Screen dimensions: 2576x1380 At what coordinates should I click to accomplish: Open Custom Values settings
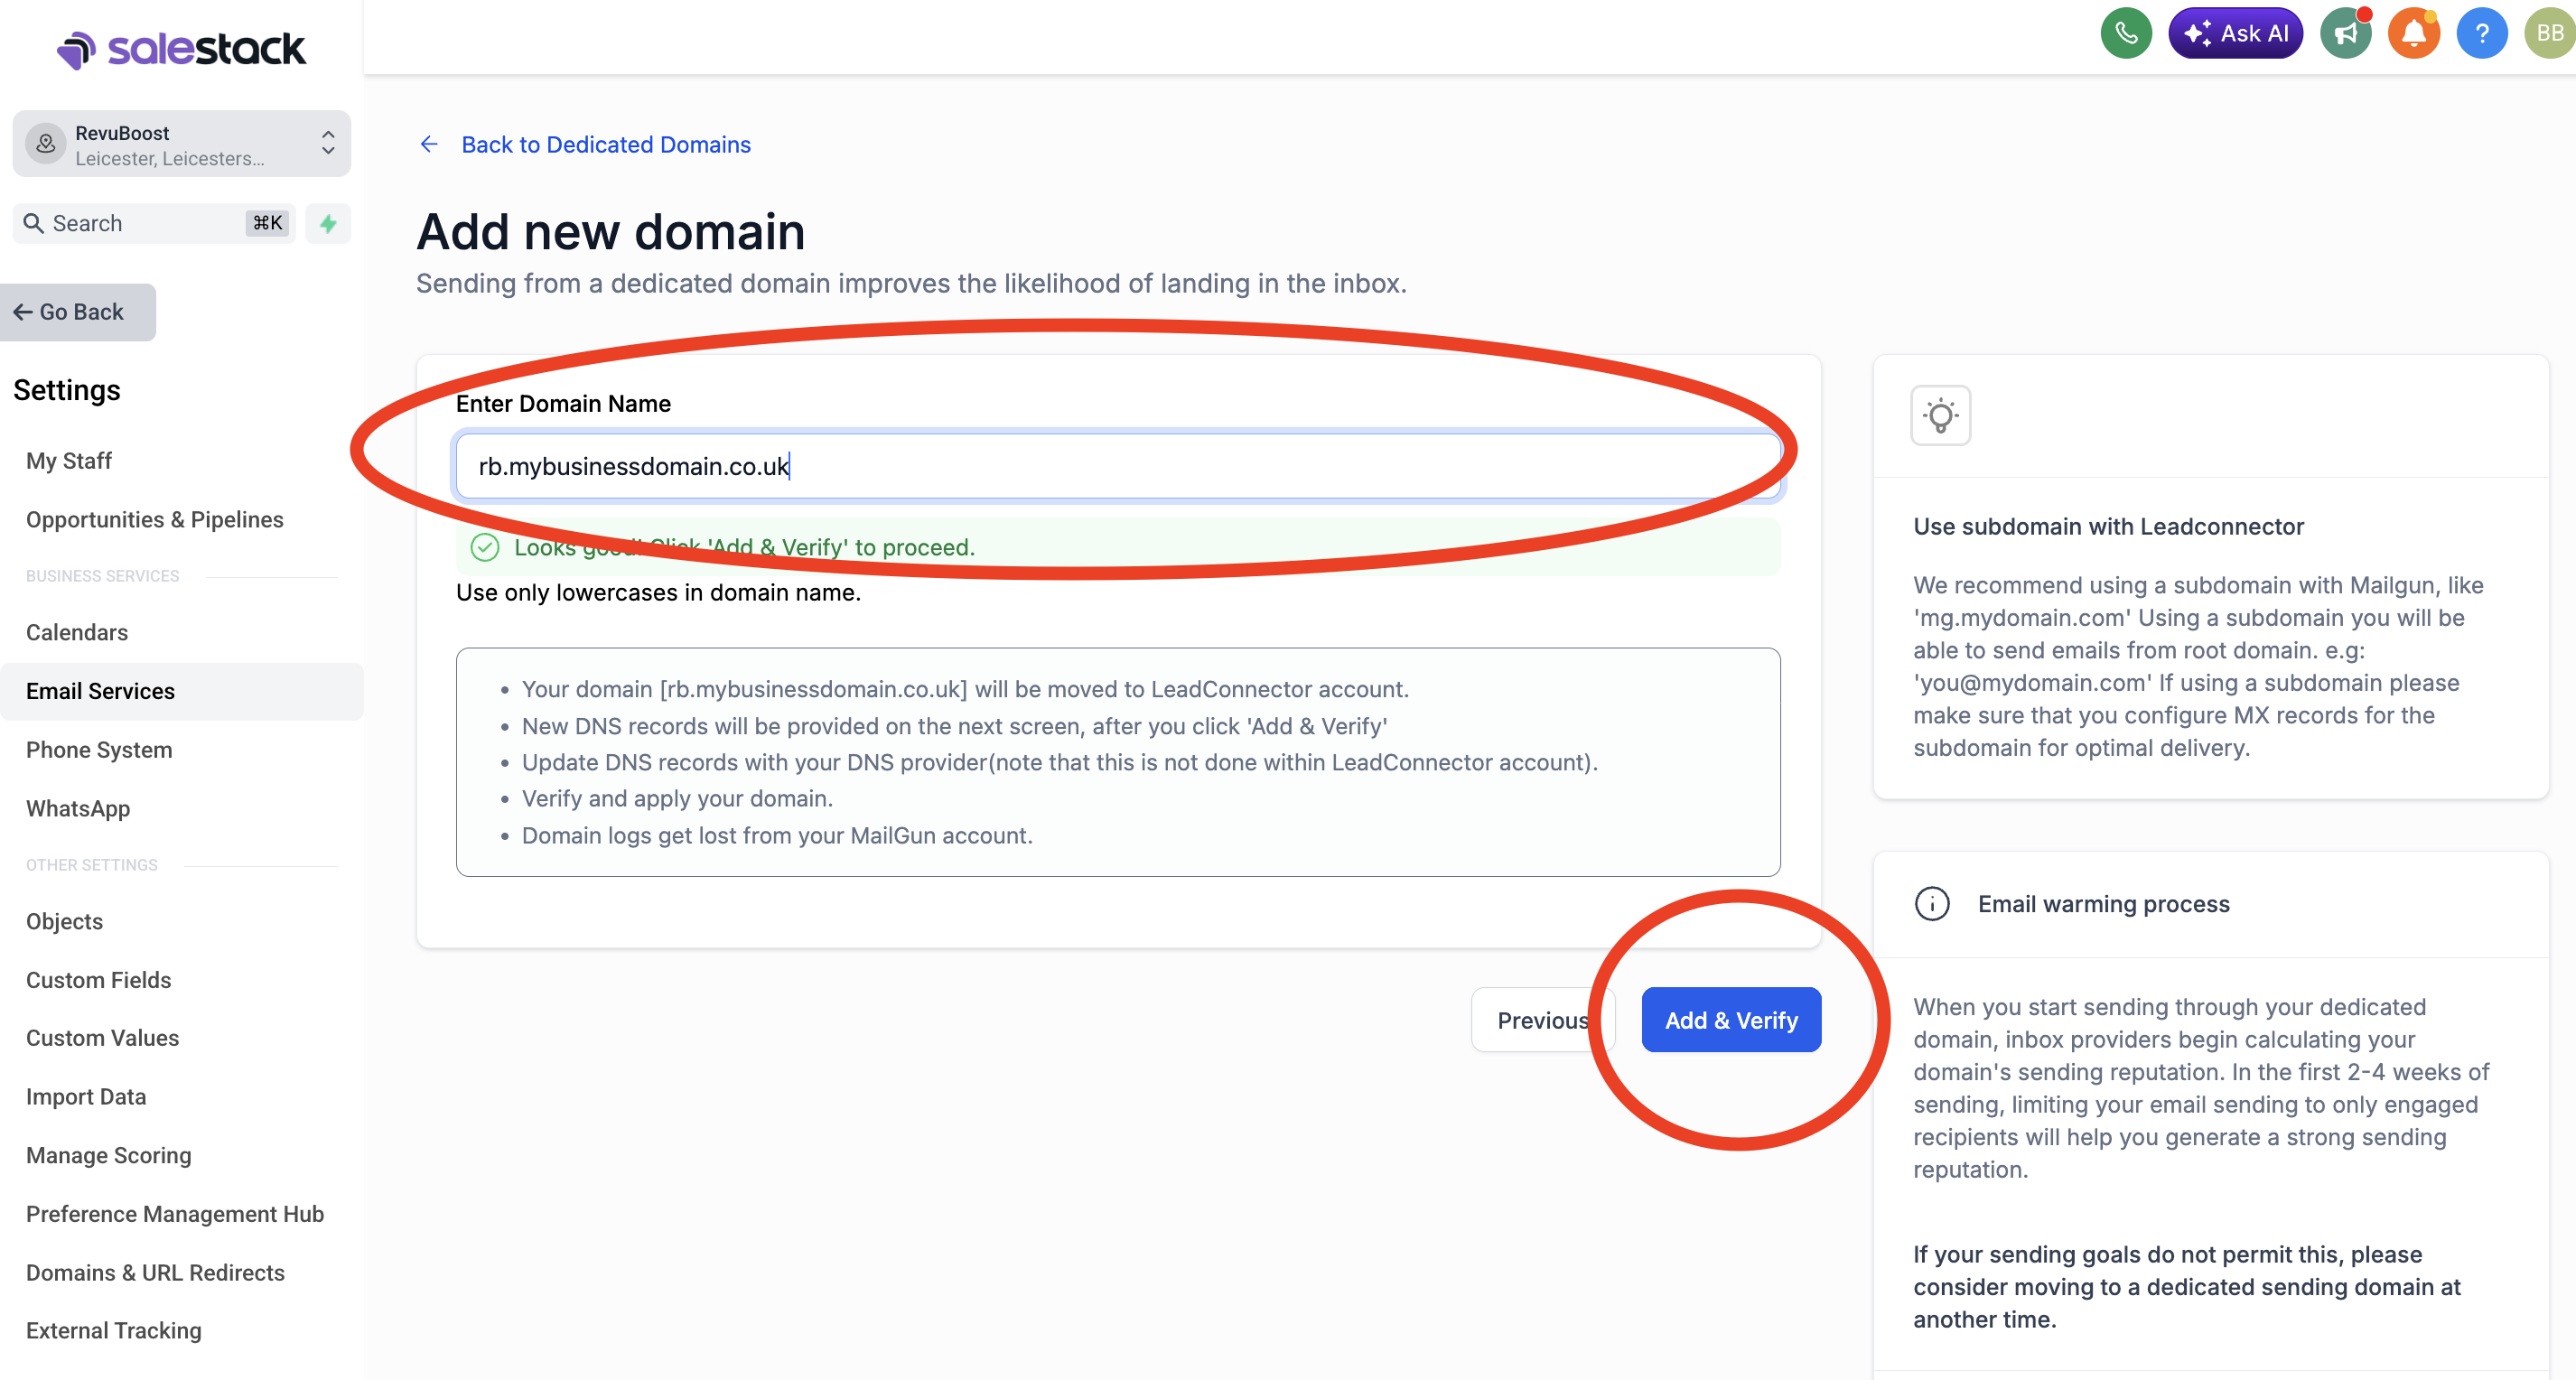click(102, 1037)
